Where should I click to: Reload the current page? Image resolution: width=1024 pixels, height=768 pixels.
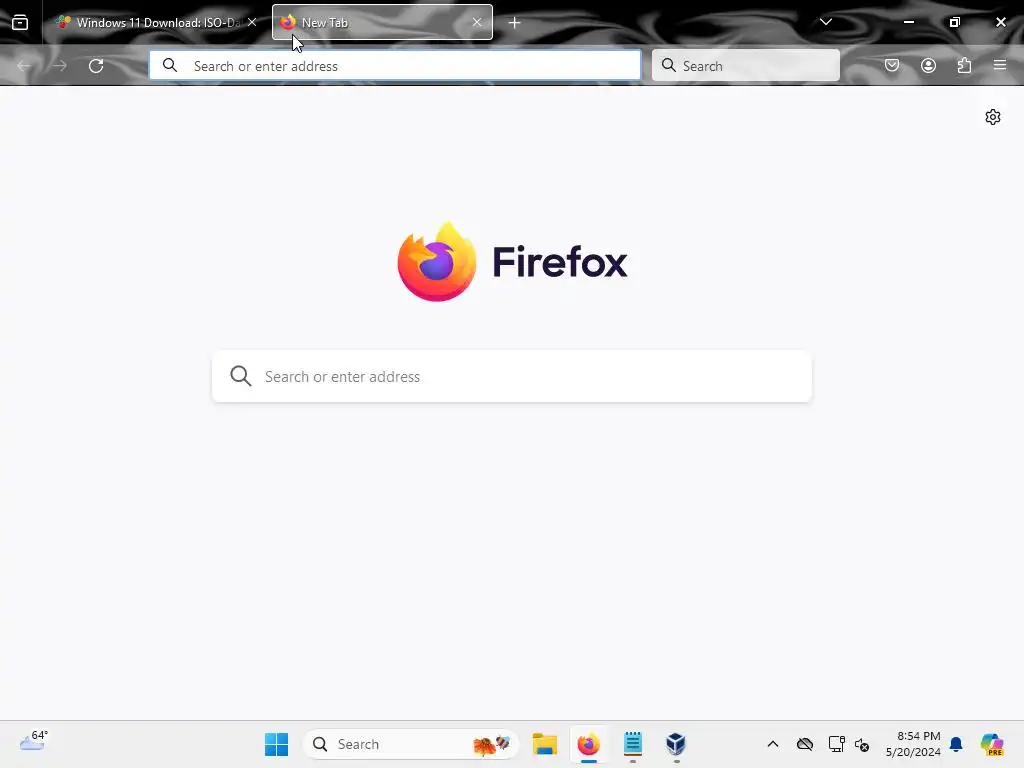[96, 66]
